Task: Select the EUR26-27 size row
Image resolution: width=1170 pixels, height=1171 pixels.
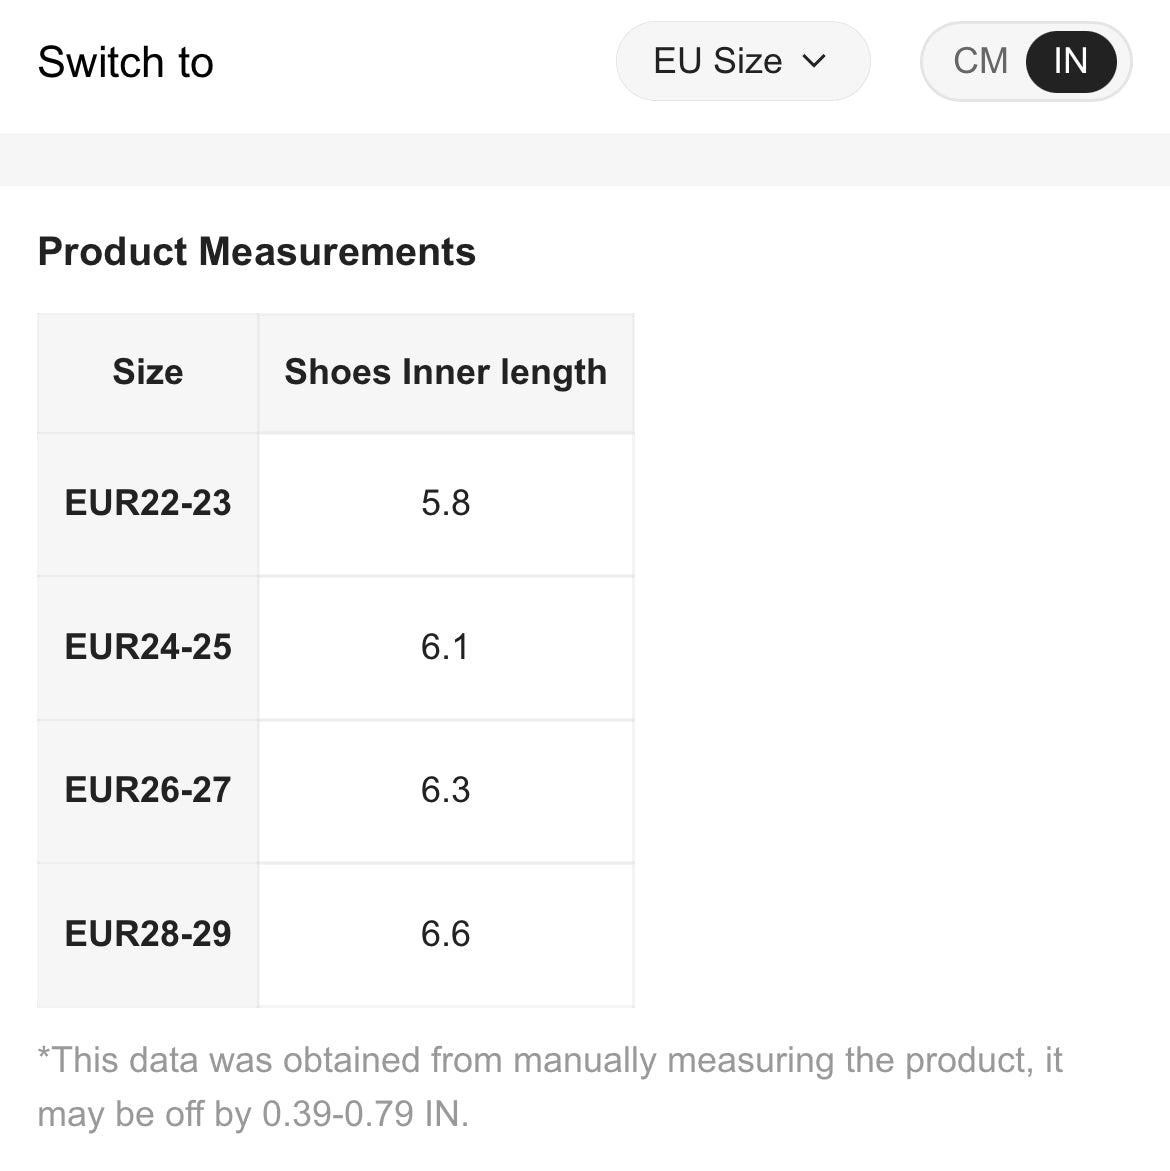Action: [148, 790]
